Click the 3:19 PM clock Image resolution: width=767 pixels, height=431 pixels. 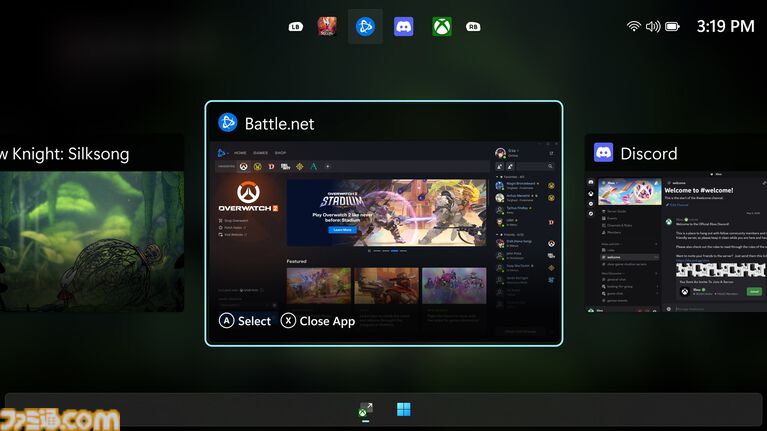coord(725,26)
